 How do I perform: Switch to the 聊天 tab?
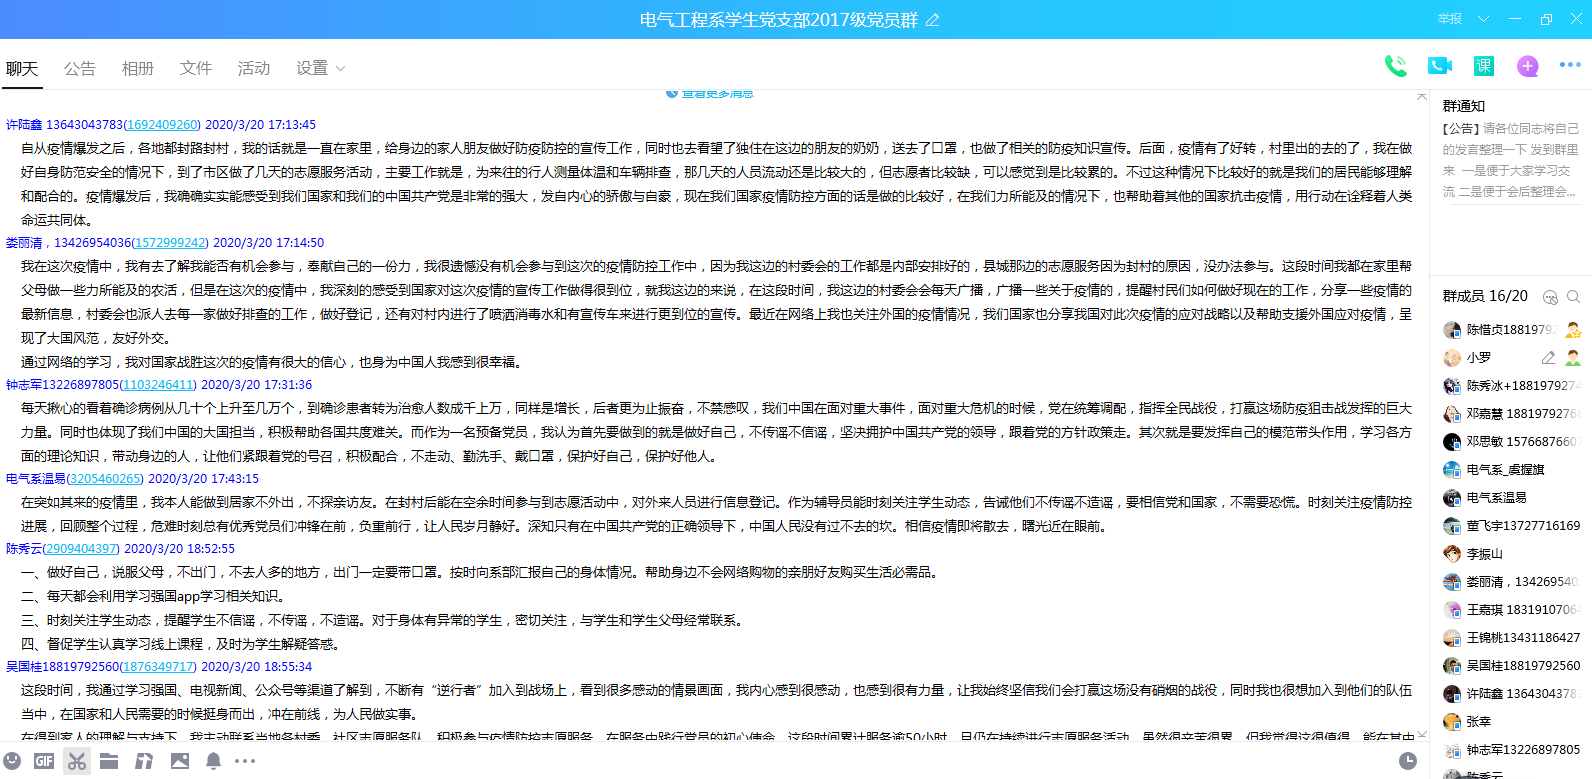pos(22,68)
